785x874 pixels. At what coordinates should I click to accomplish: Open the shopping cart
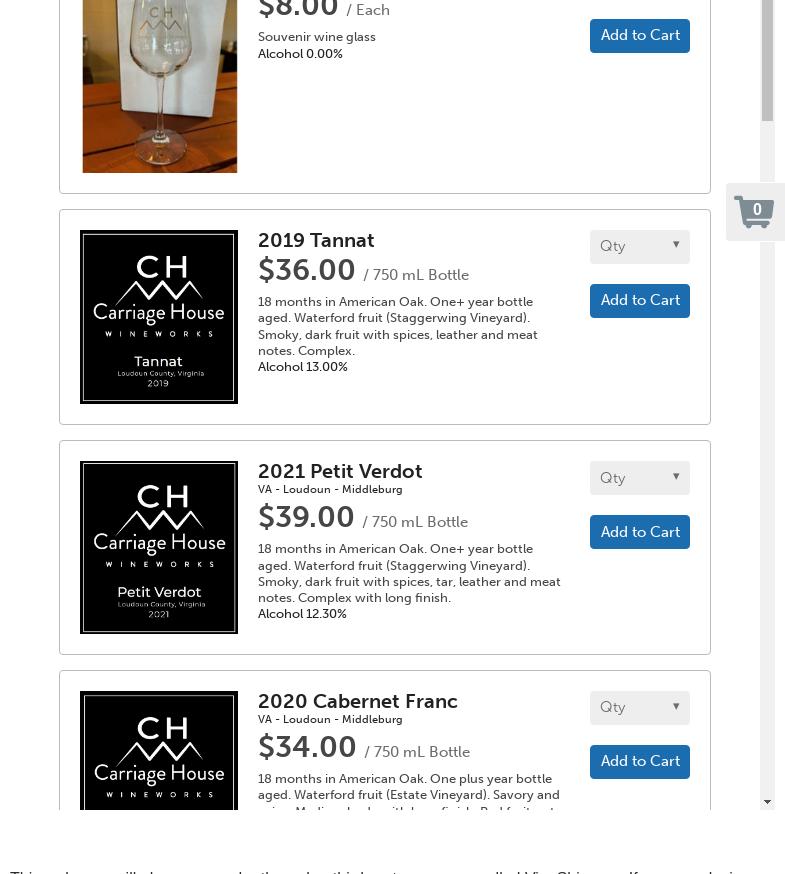click(x=755, y=212)
